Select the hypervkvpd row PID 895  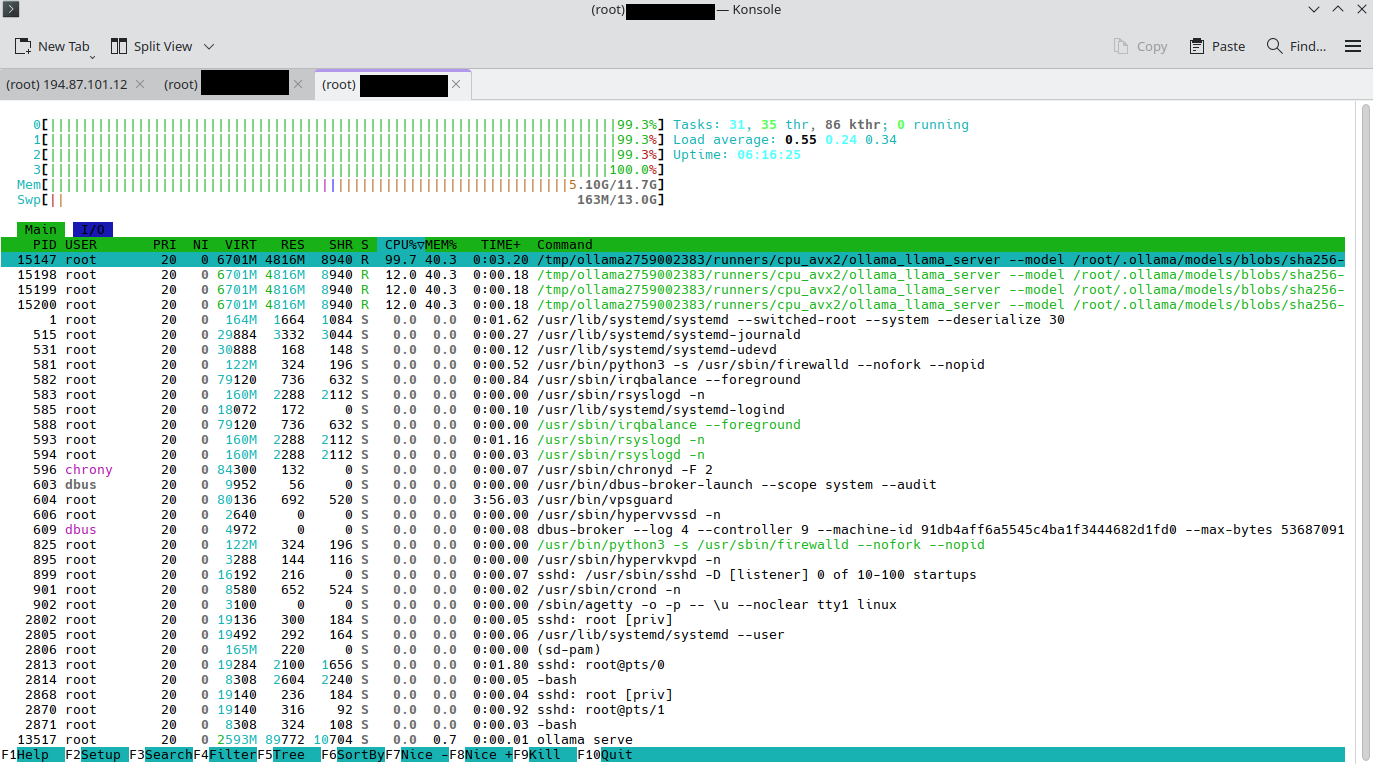(x=673, y=560)
